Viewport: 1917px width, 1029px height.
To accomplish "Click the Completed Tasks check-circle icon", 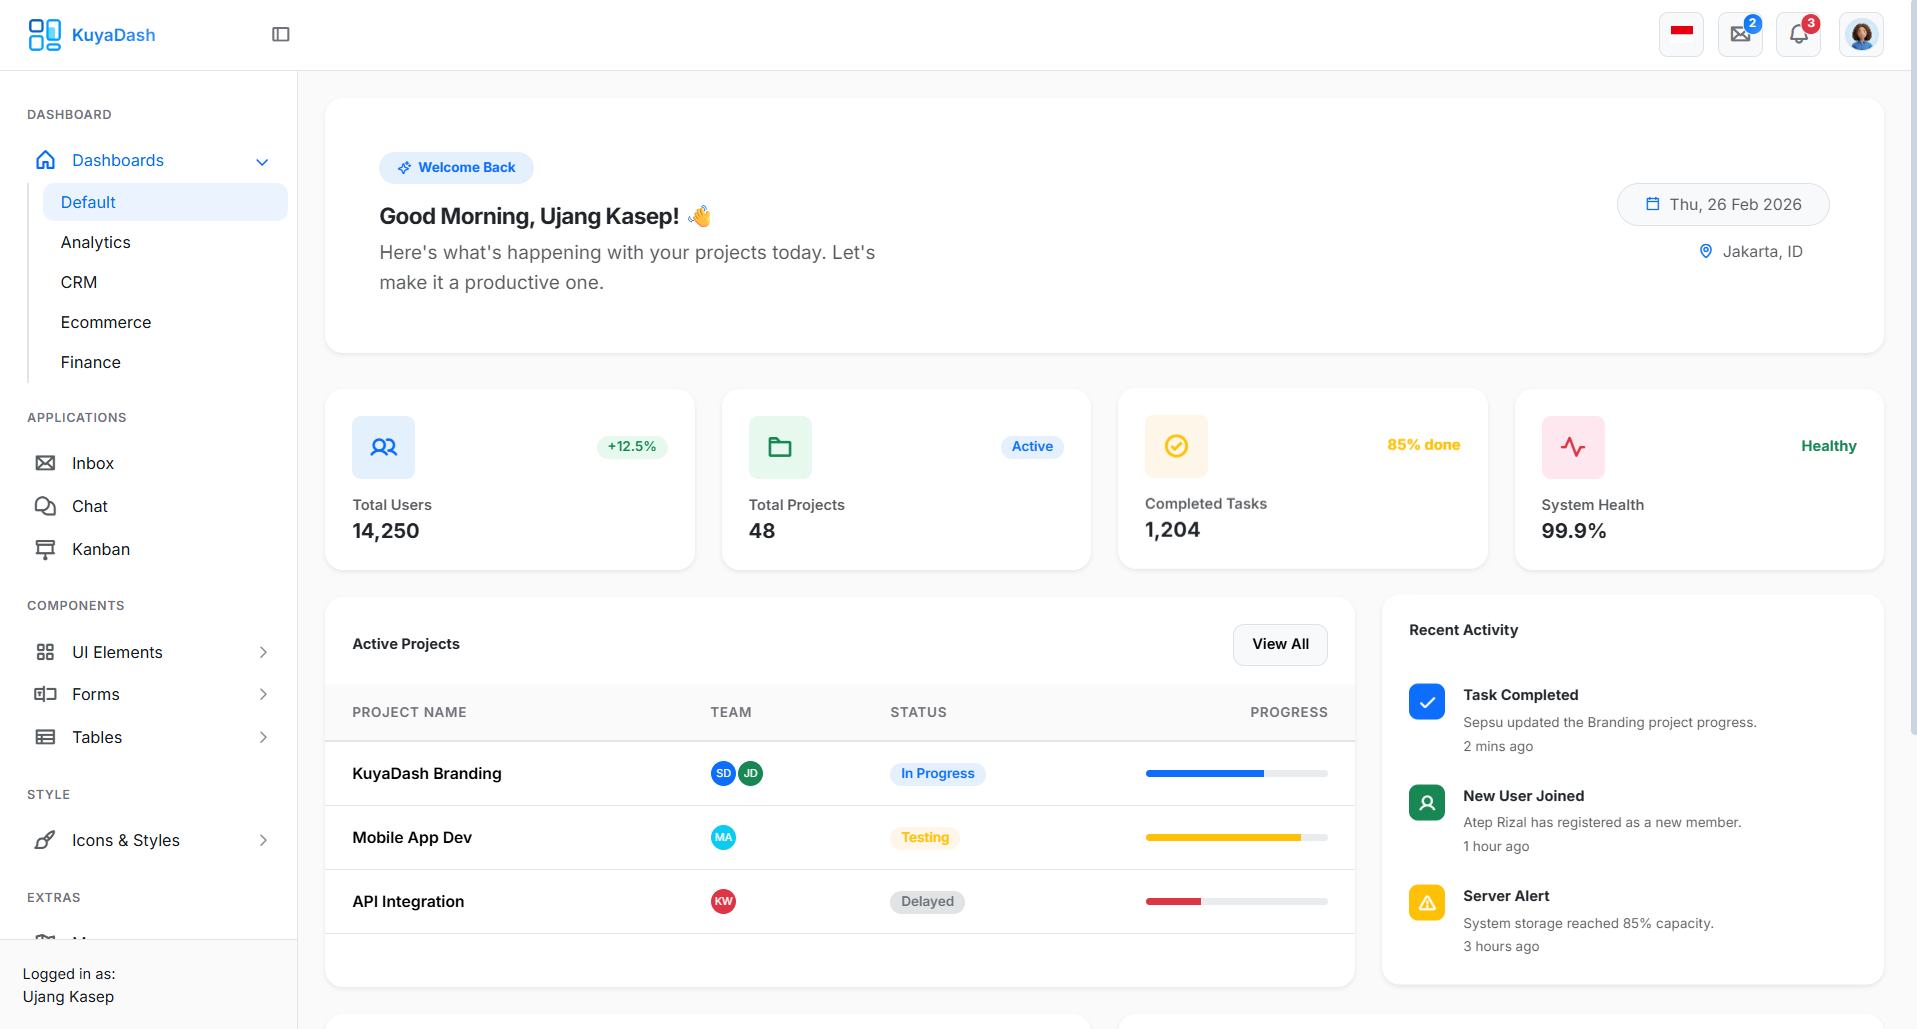I will click(1176, 446).
